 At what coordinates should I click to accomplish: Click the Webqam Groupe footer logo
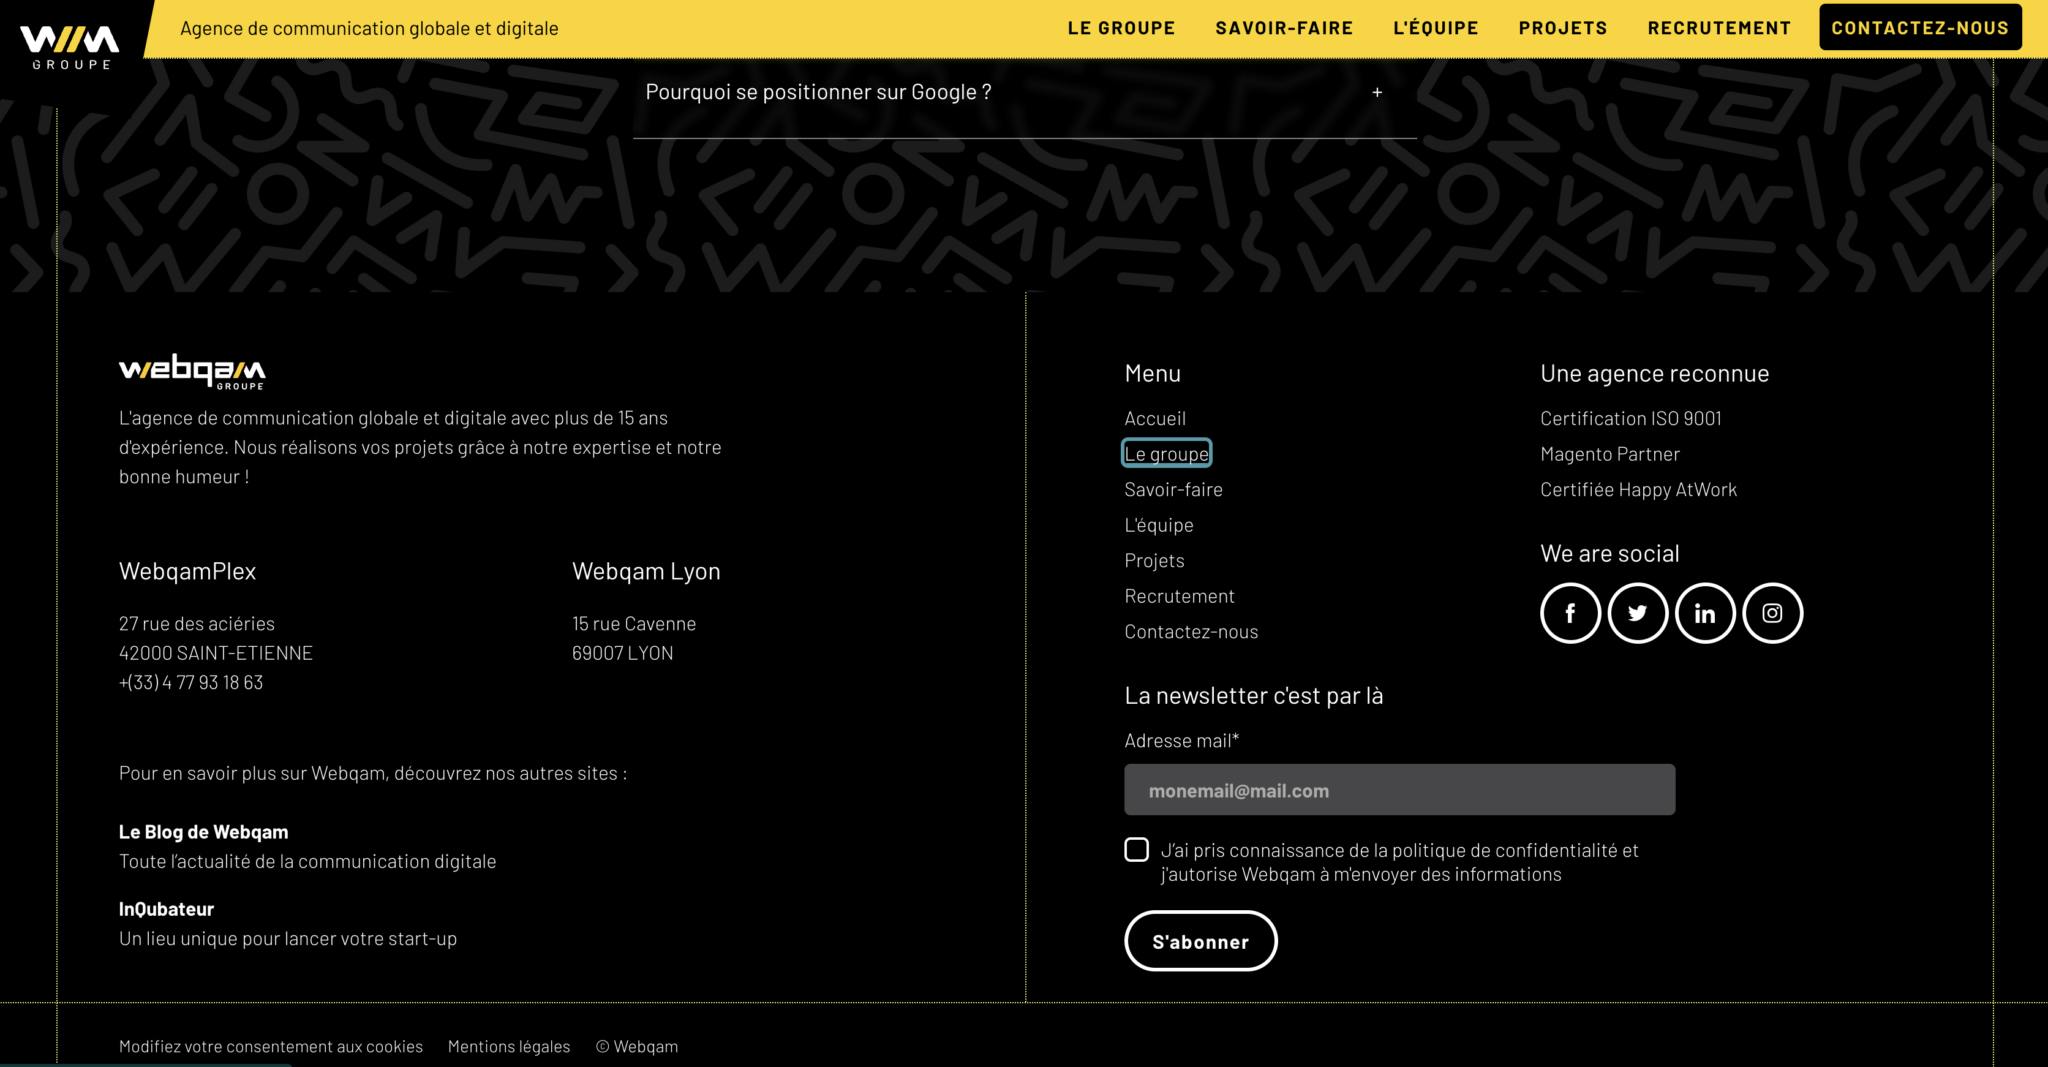click(192, 371)
